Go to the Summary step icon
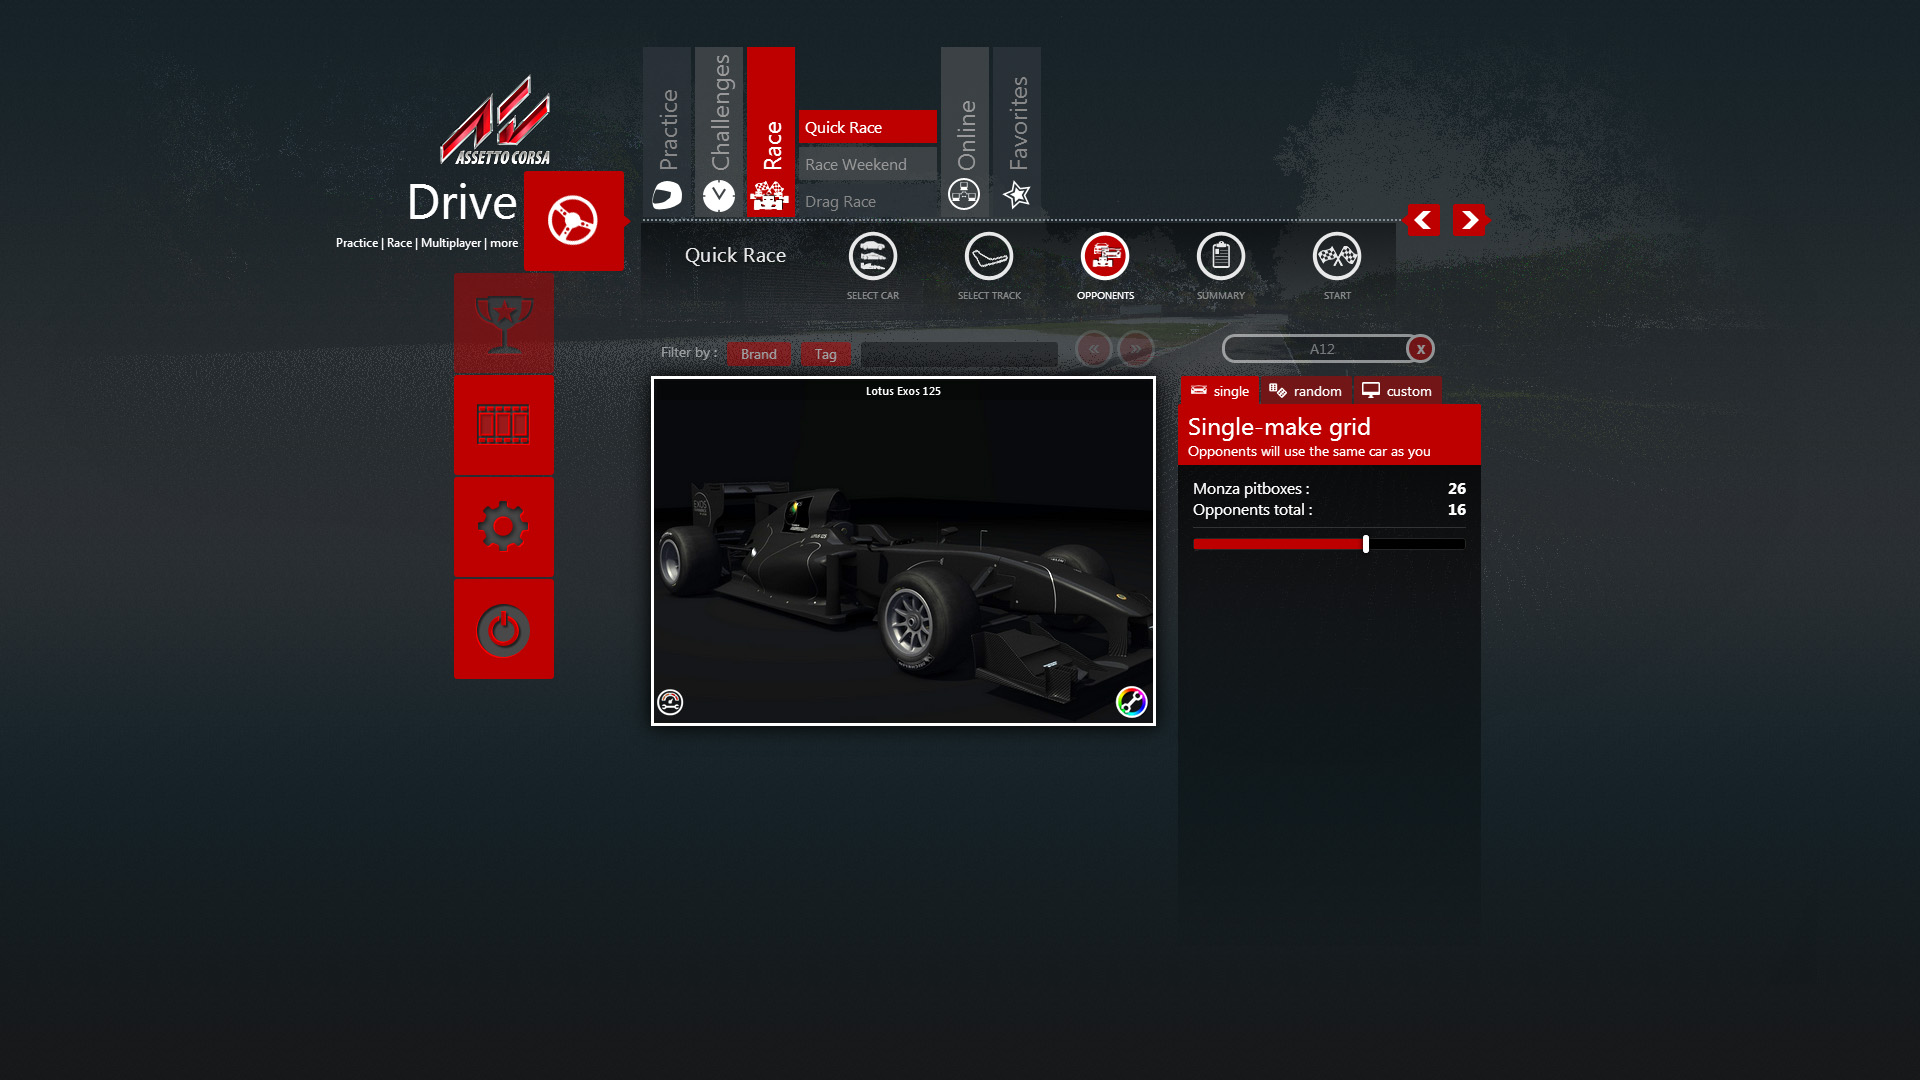This screenshot has width=1920, height=1080. pos(1220,257)
